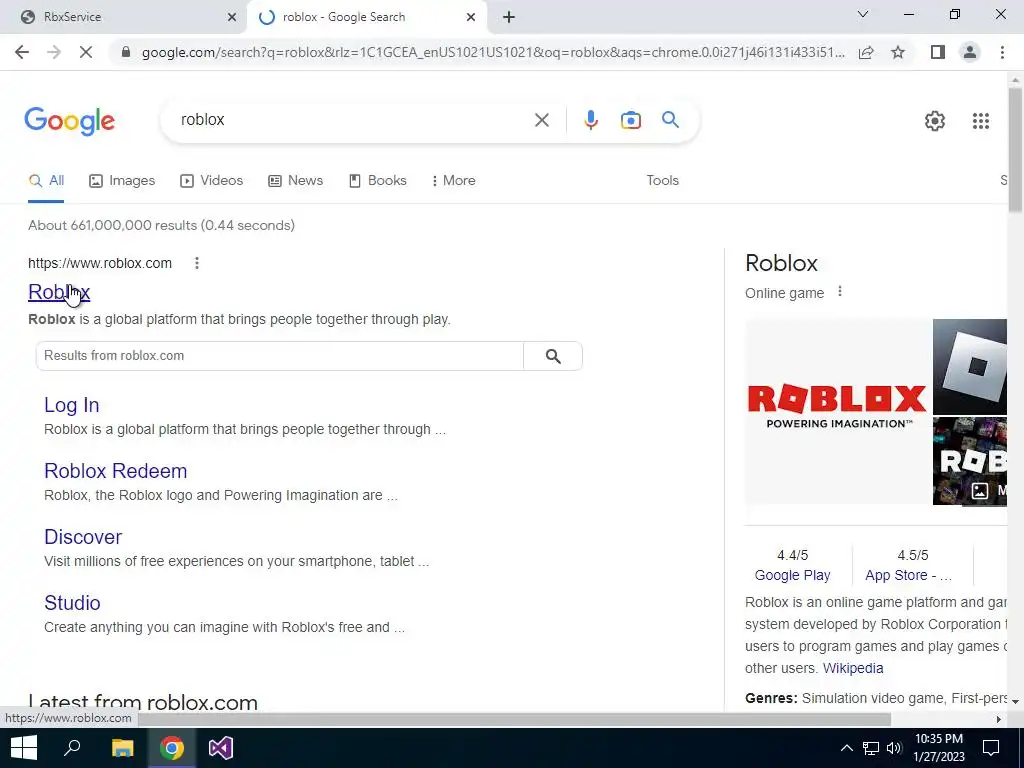Open Google Play rating link

(x=792, y=575)
